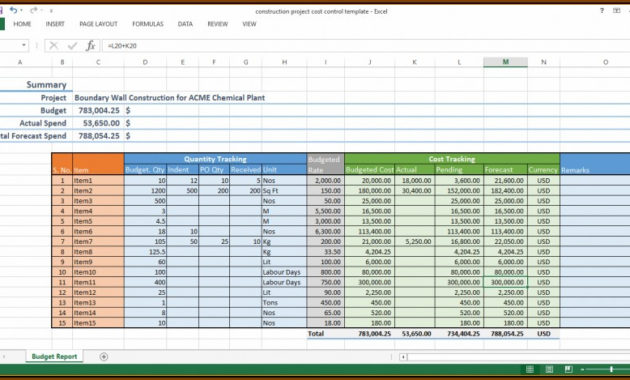The width and height of the screenshot is (630, 380).
Task: Open the HOME ribbon tab
Action: coord(22,24)
